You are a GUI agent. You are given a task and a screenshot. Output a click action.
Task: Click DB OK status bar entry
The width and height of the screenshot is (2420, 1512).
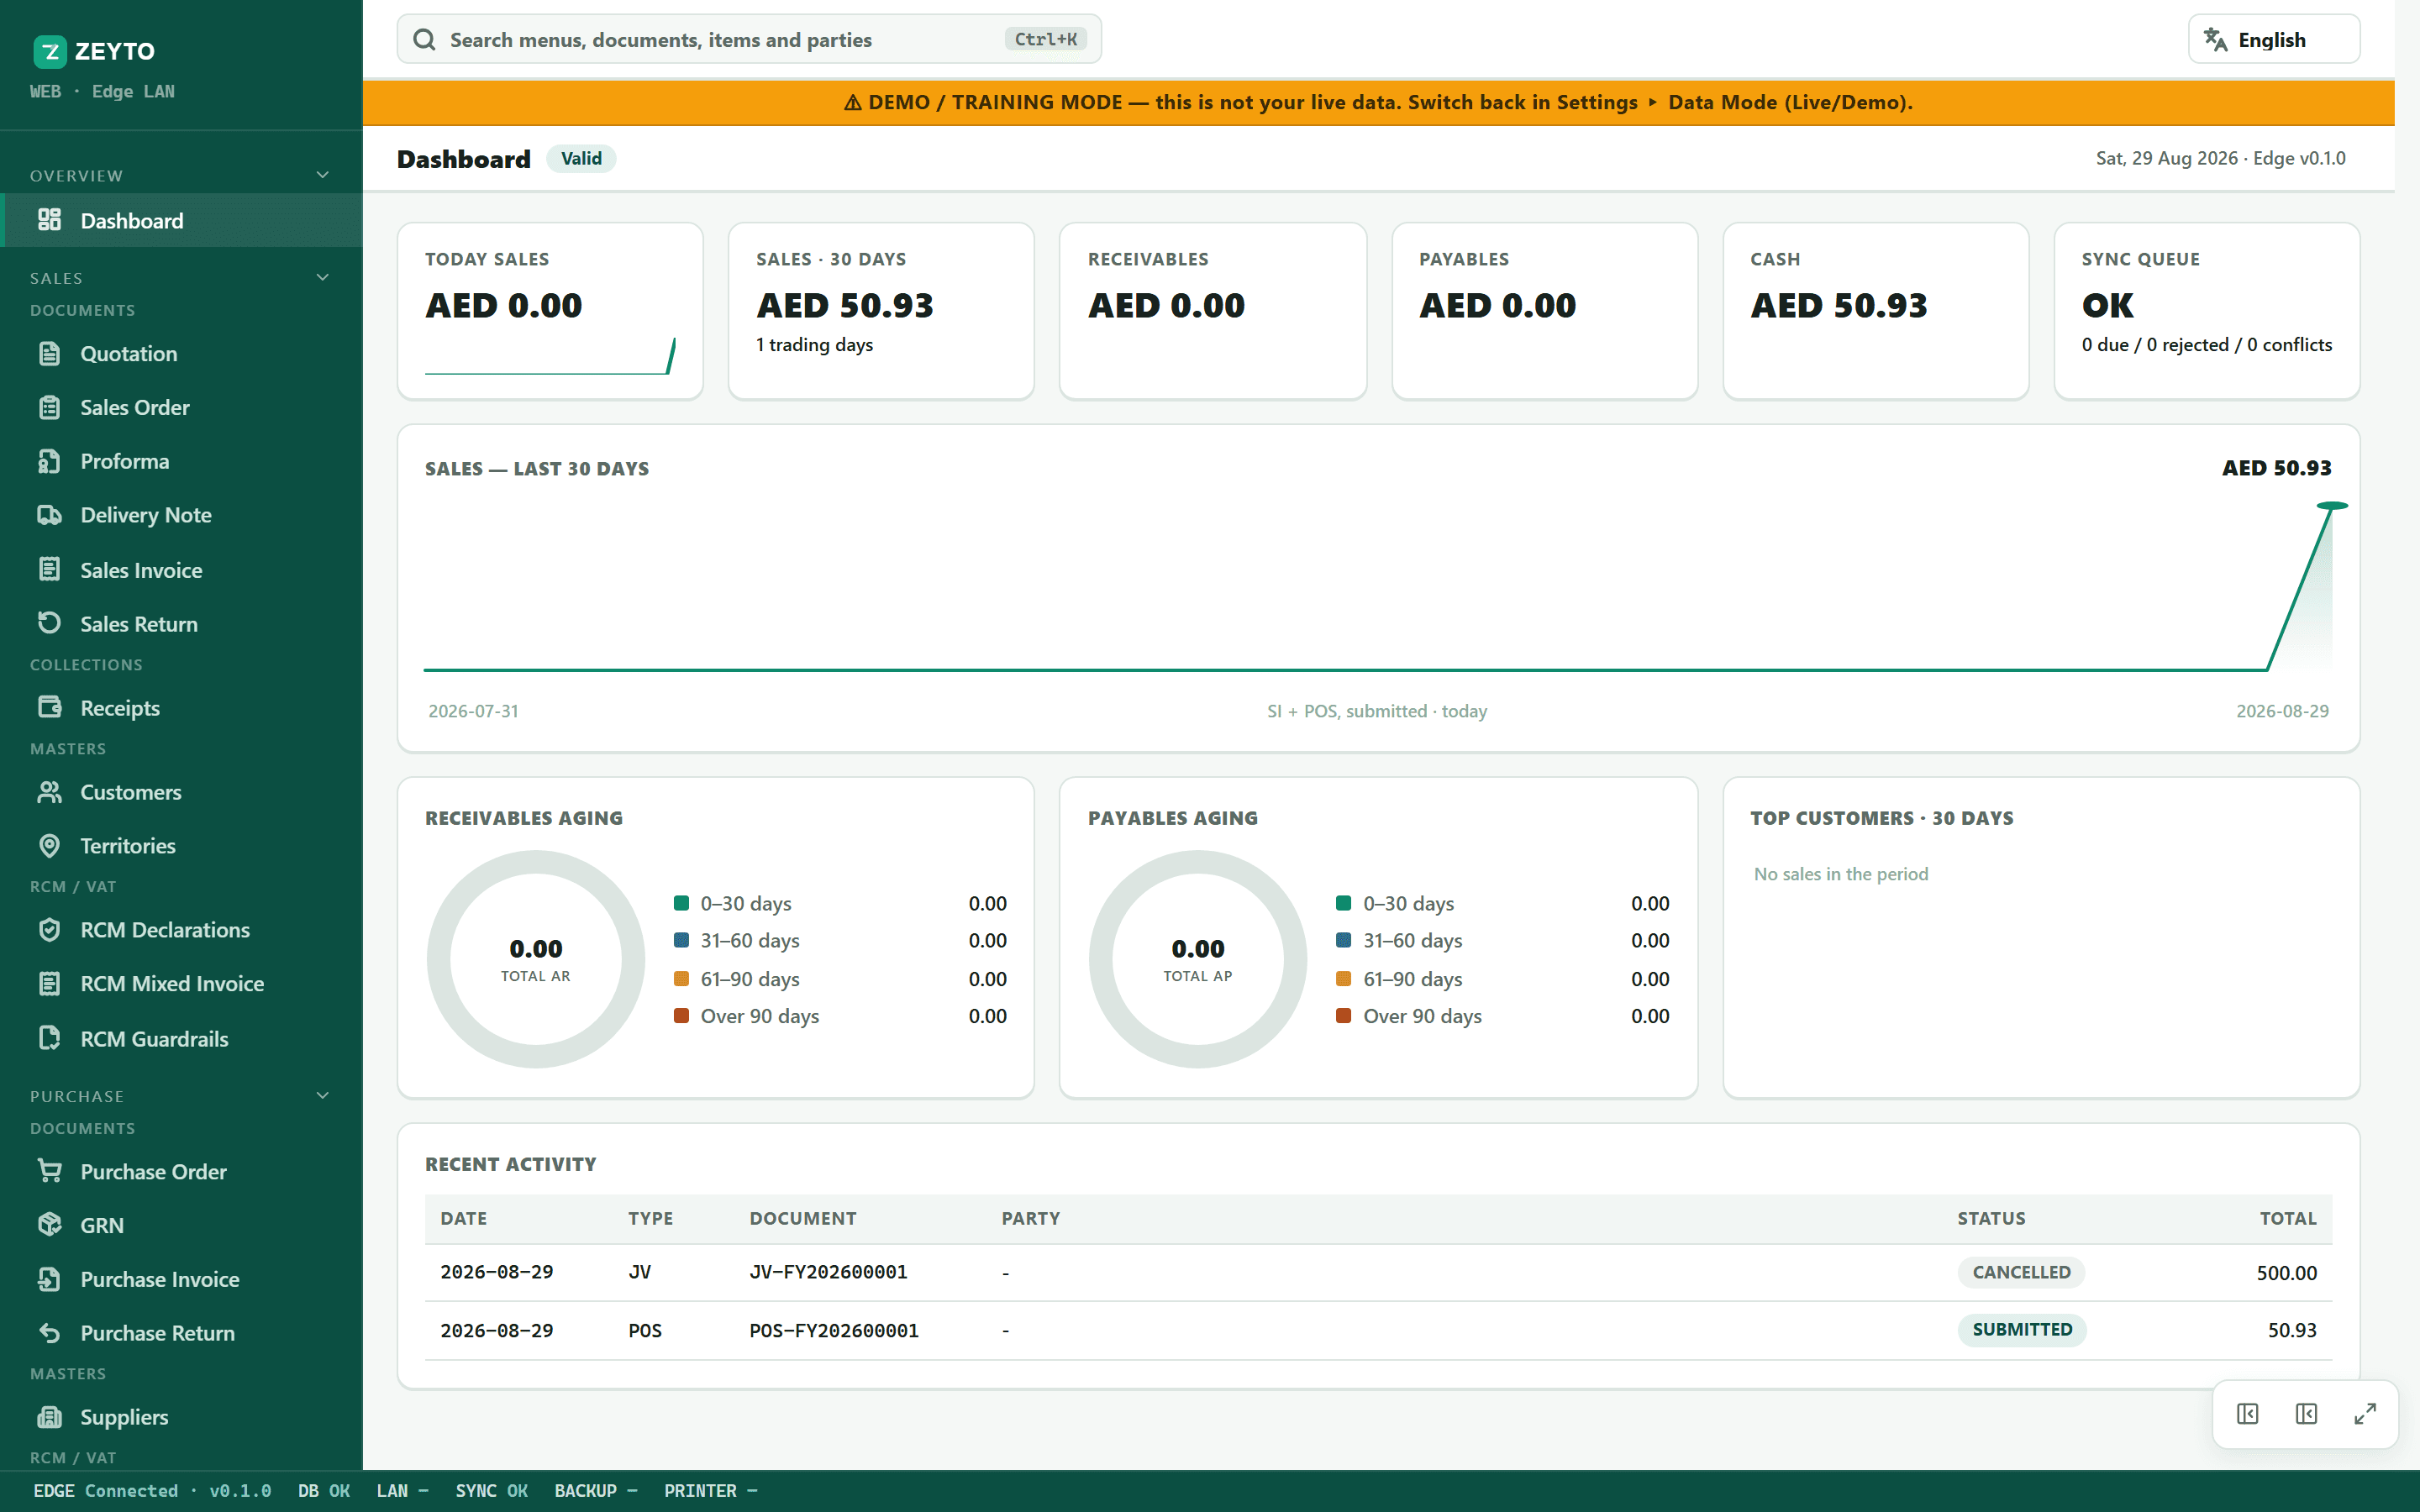pos(324,1491)
